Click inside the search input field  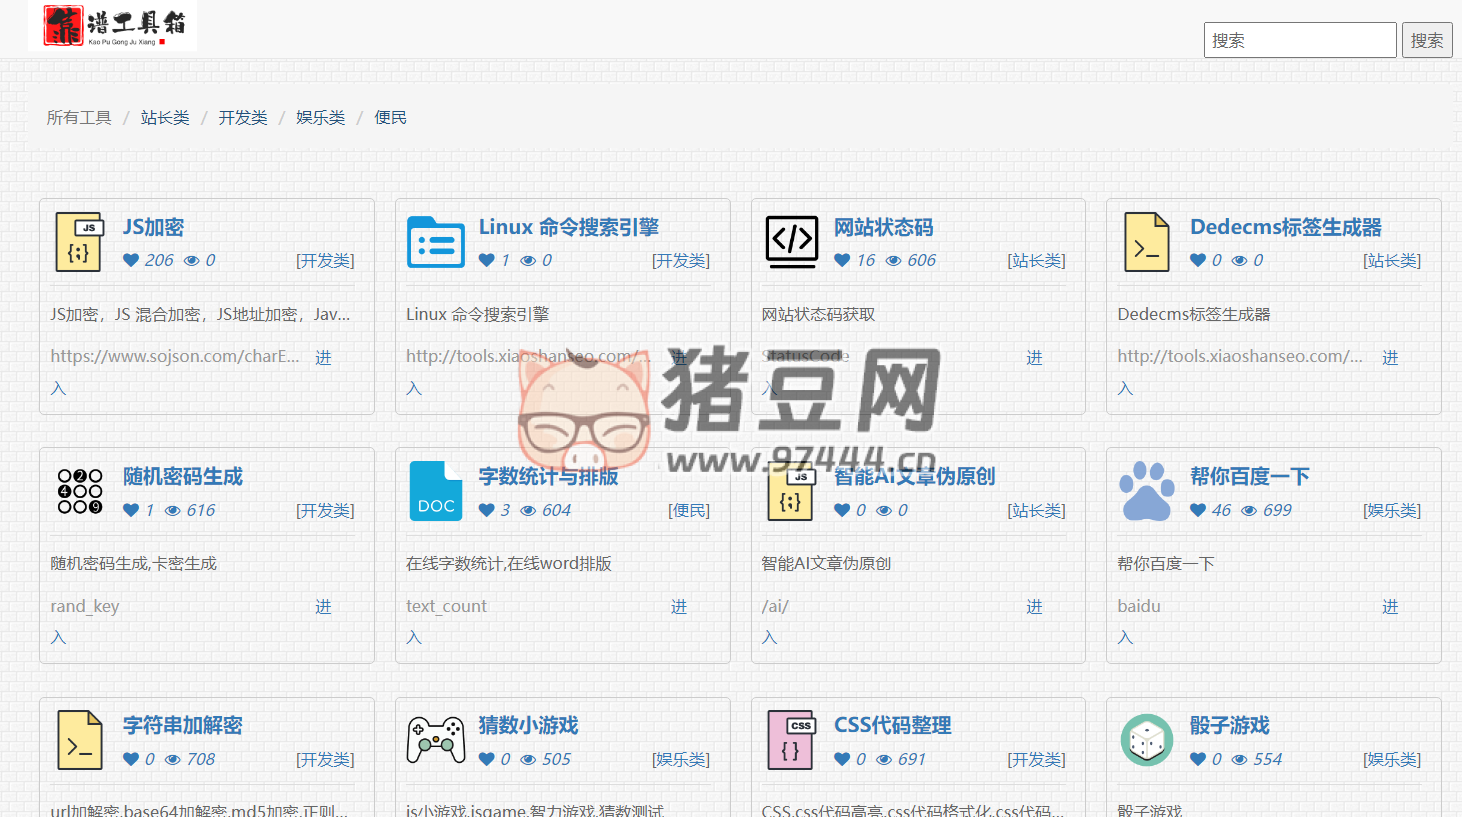pos(1300,40)
